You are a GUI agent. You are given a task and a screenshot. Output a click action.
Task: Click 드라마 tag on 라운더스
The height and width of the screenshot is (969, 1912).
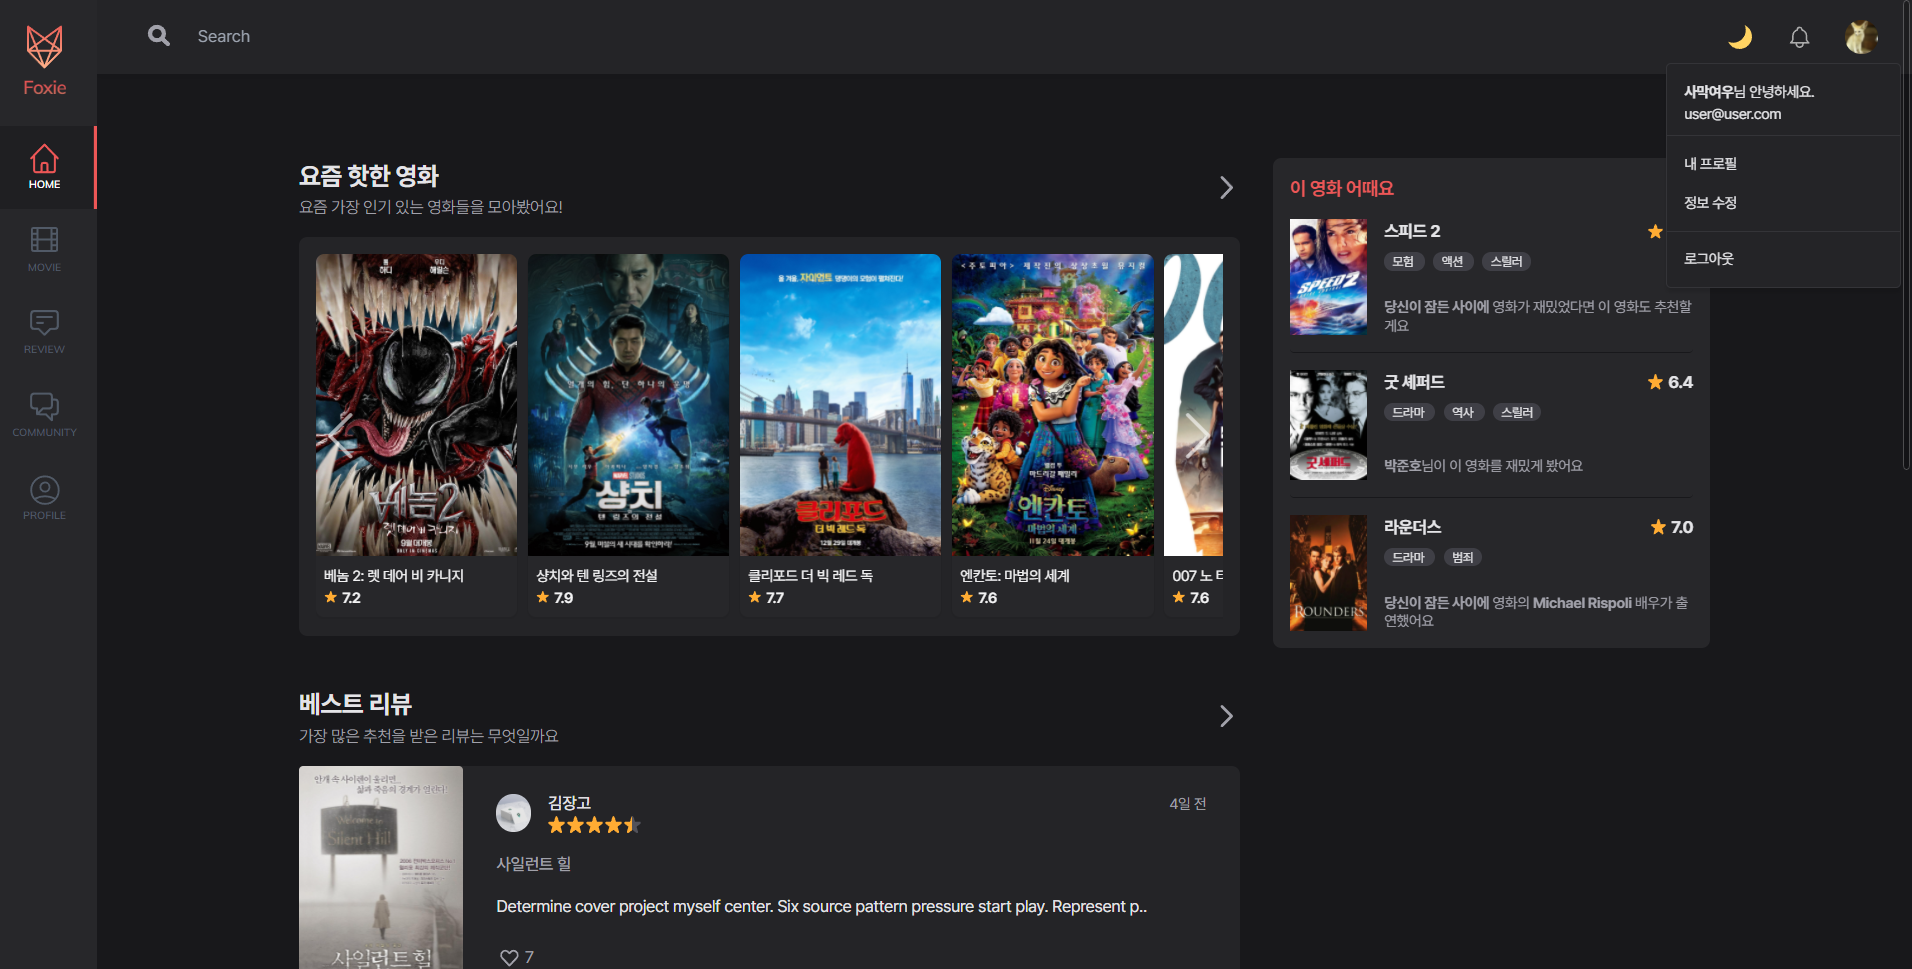coord(1409,558)
